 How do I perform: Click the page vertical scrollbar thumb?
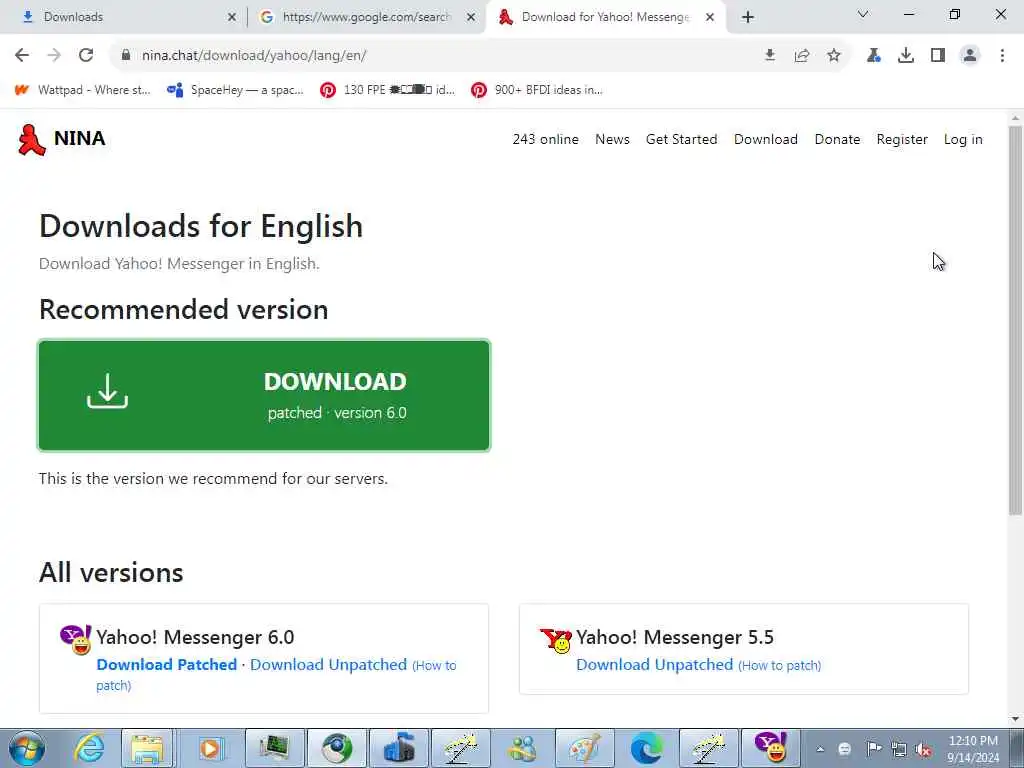[x=1016, y=320]
